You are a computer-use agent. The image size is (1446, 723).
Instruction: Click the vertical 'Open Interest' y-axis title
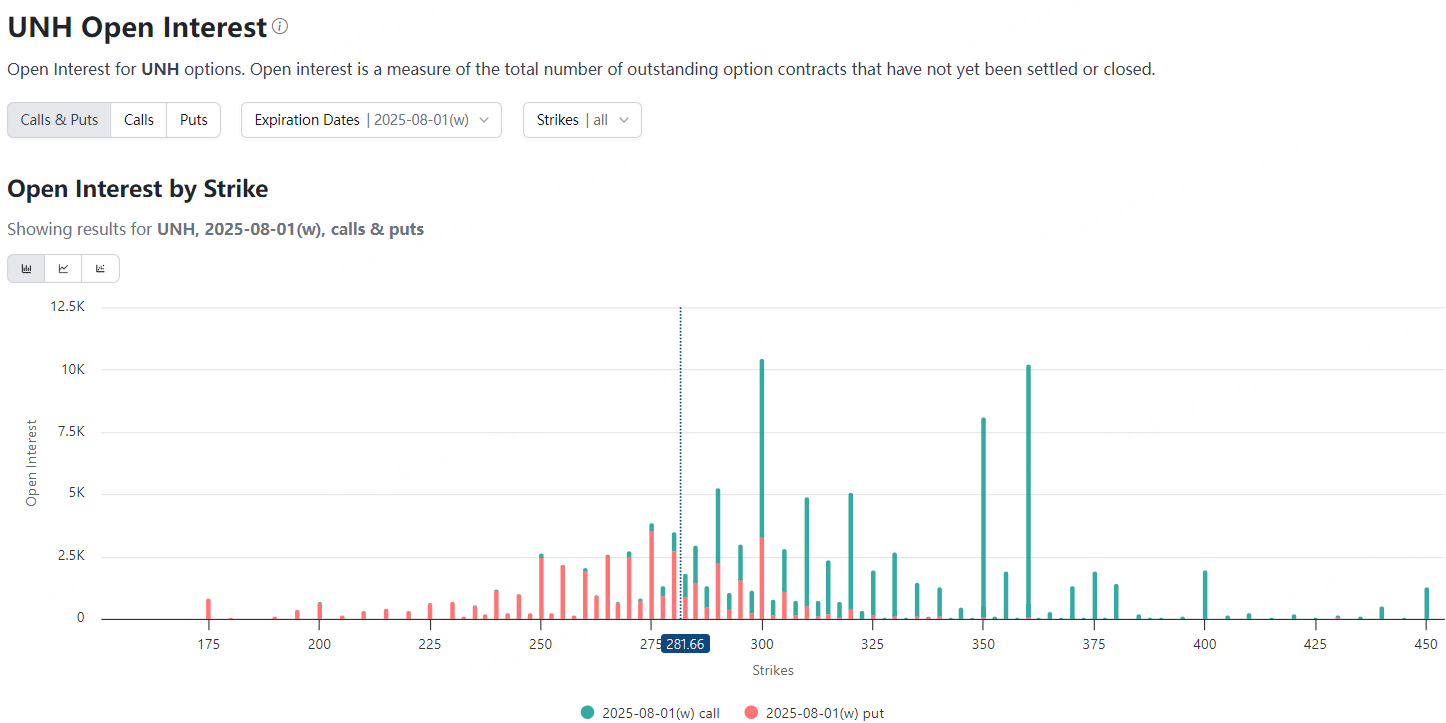(x=31, y=462)
